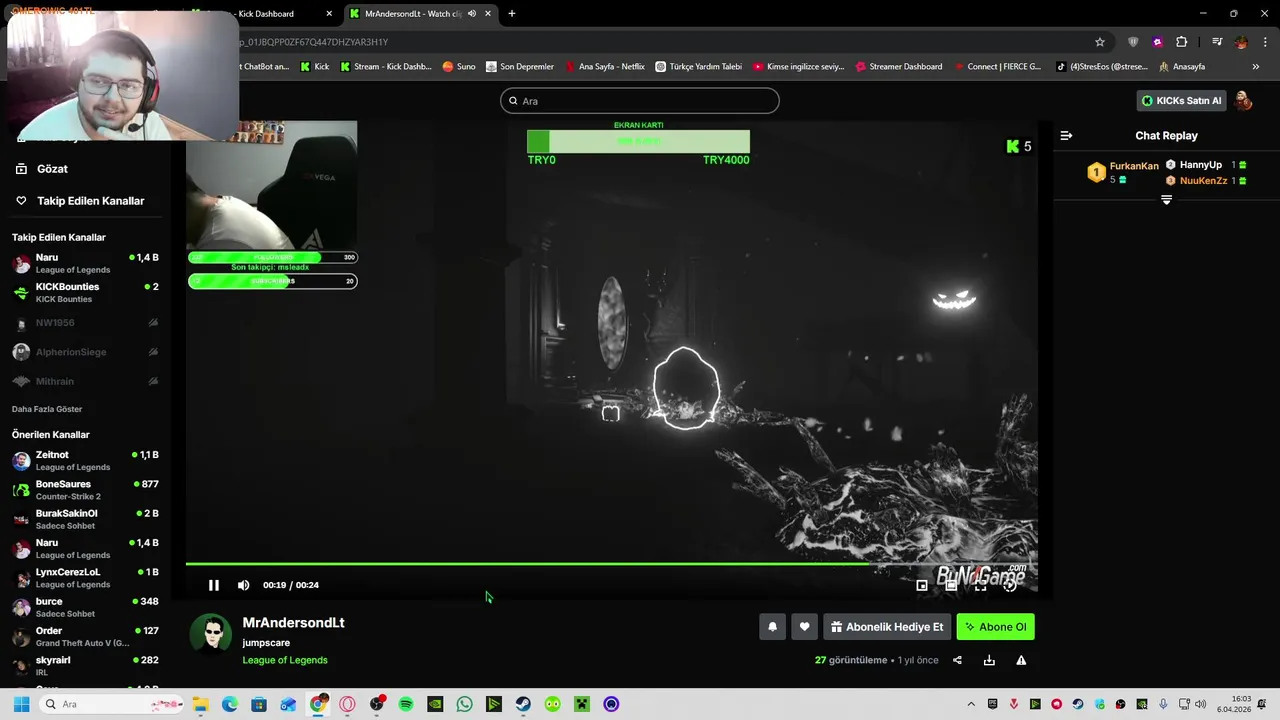Open the offline AlpherionSiege channel
Image resolution: width=1280 pixels, height=720 pixels.
coord(85,352)
